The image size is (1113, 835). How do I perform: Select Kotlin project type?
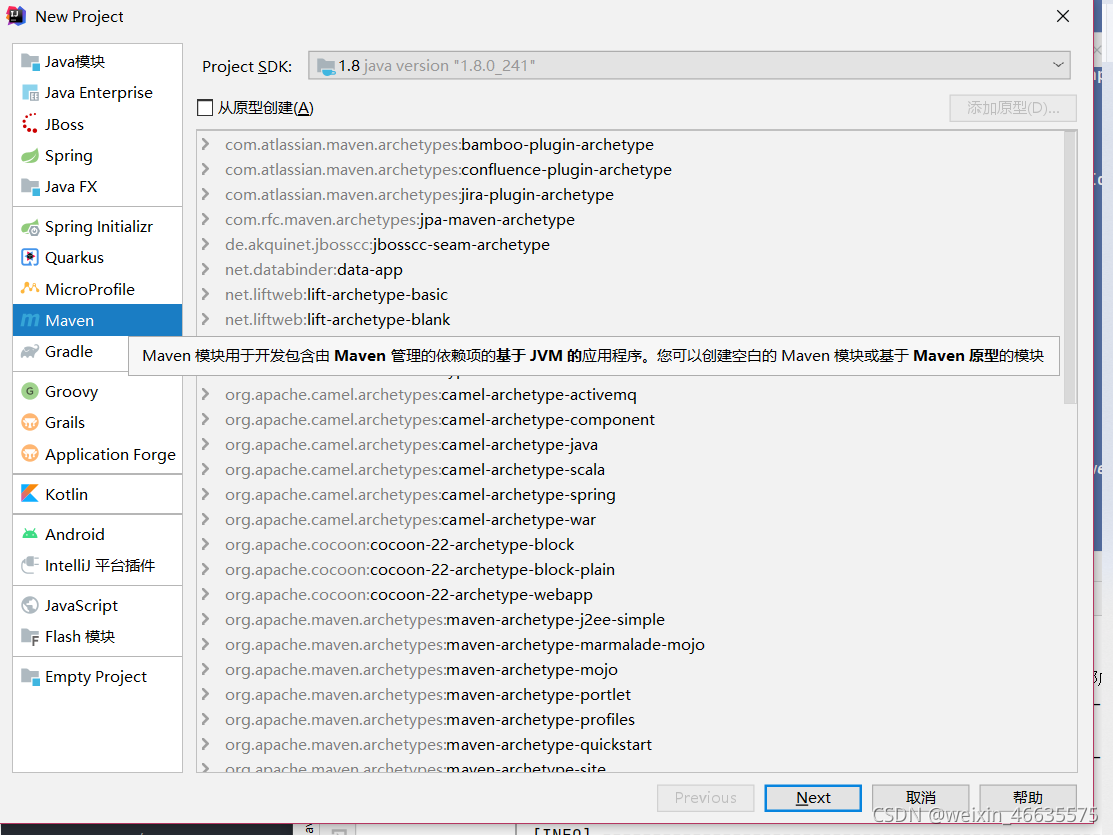[97, 494]
